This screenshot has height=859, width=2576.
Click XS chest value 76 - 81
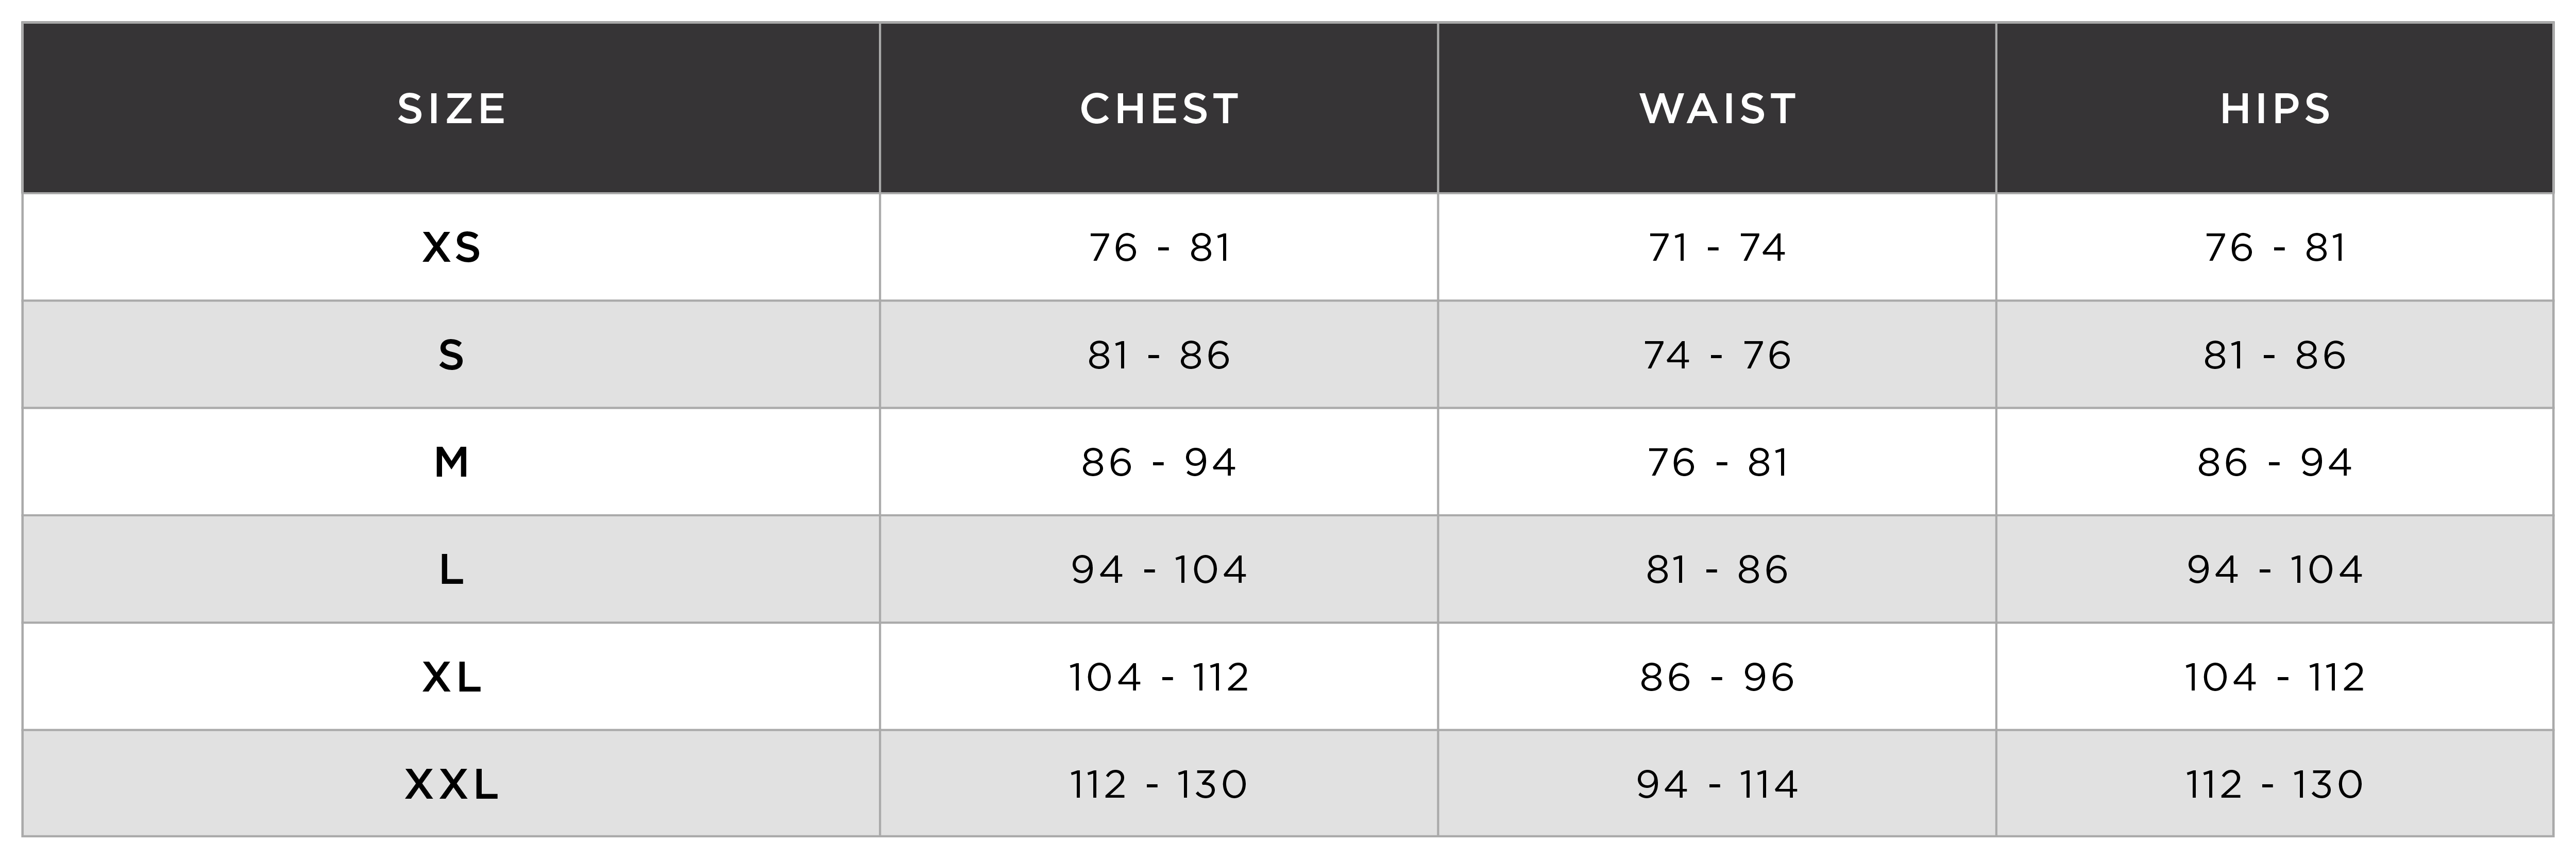coord(1159,247)
